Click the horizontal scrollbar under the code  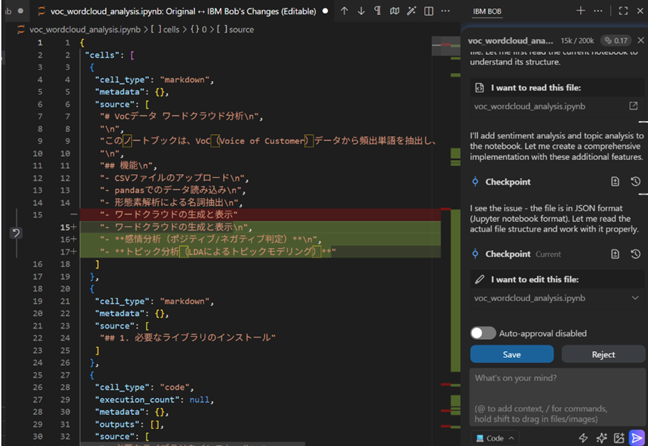[192, 444]
